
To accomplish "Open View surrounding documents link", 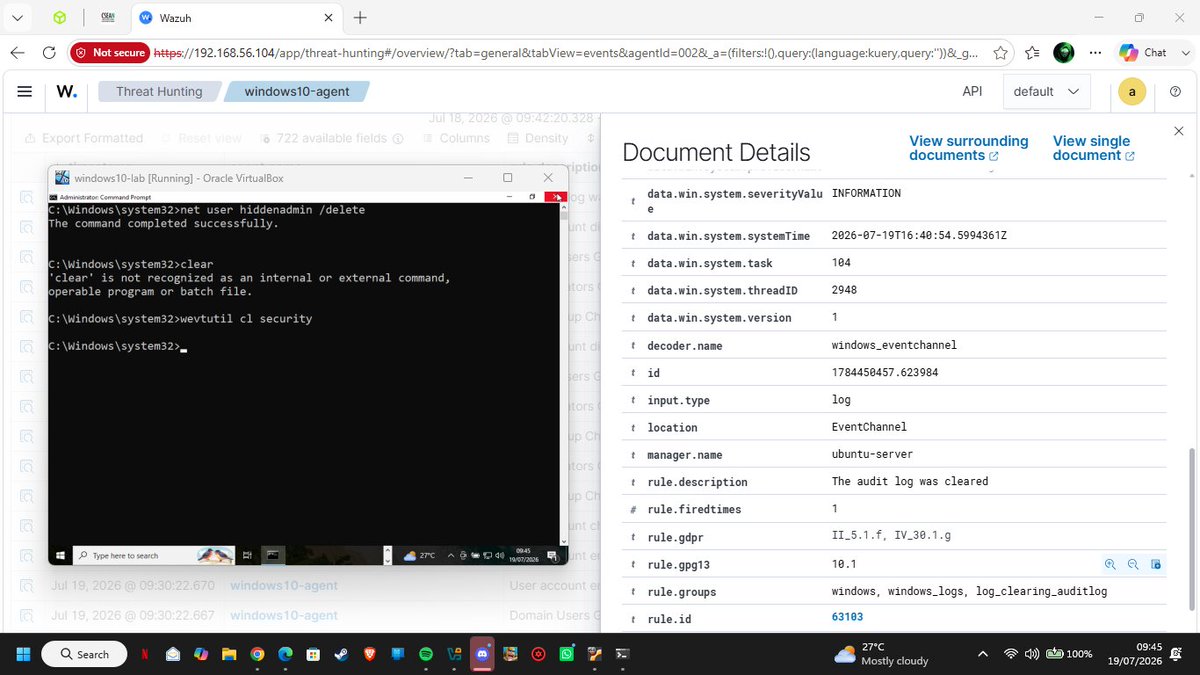I will pos(969,148).
